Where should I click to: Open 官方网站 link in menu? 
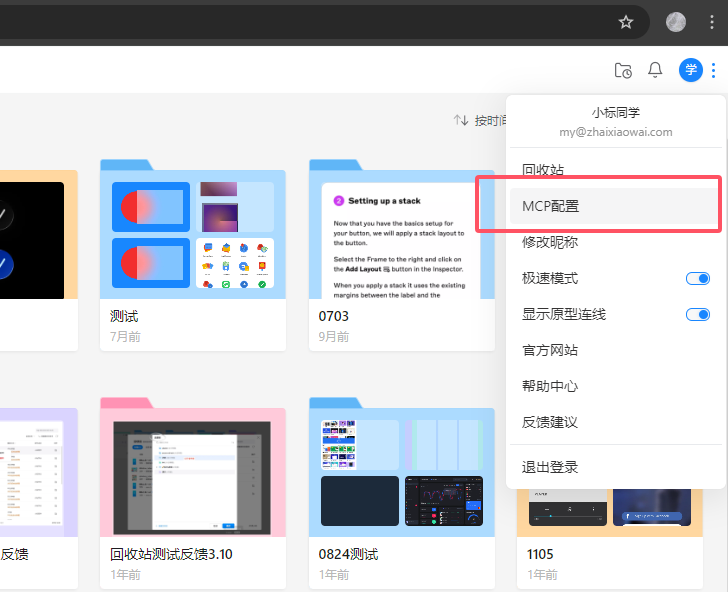[550, 350]
